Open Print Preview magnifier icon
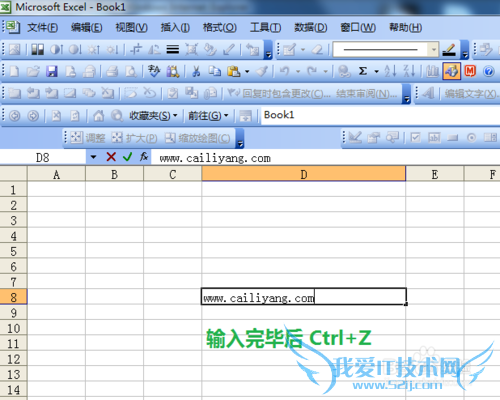The height and width of the screenshot is (400, 500). click(131, 71)
